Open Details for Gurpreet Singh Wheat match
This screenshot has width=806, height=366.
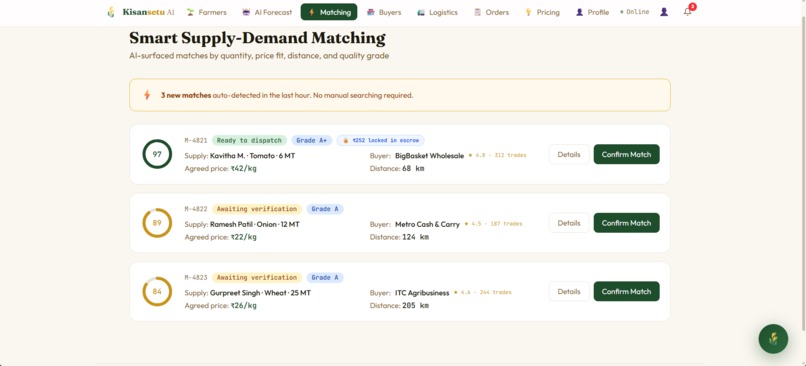[569, 291]
